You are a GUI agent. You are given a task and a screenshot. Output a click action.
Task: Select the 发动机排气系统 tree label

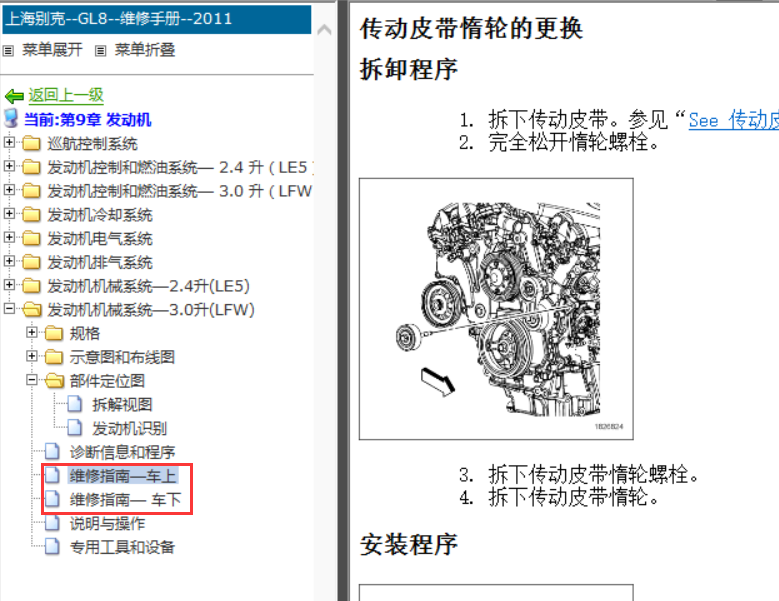(x=100, y=263)
